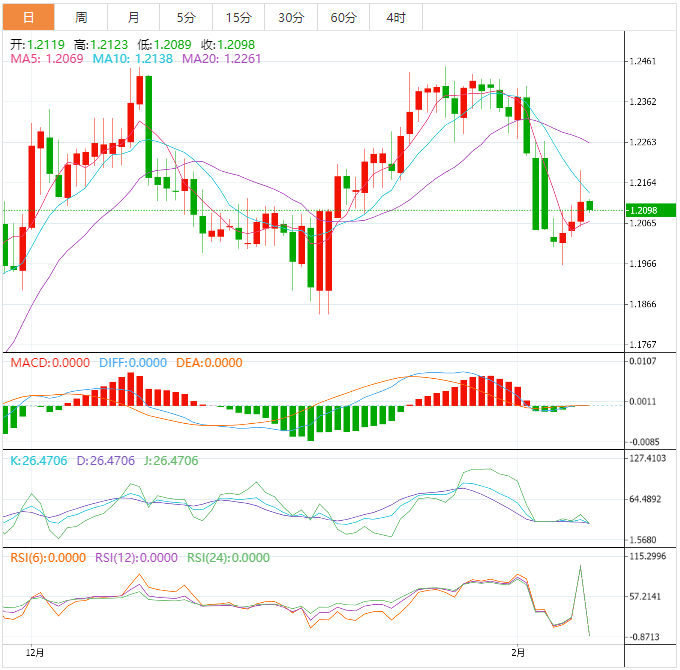Show the 60分 chart tab
680x670 pixels.
point(343,18)
